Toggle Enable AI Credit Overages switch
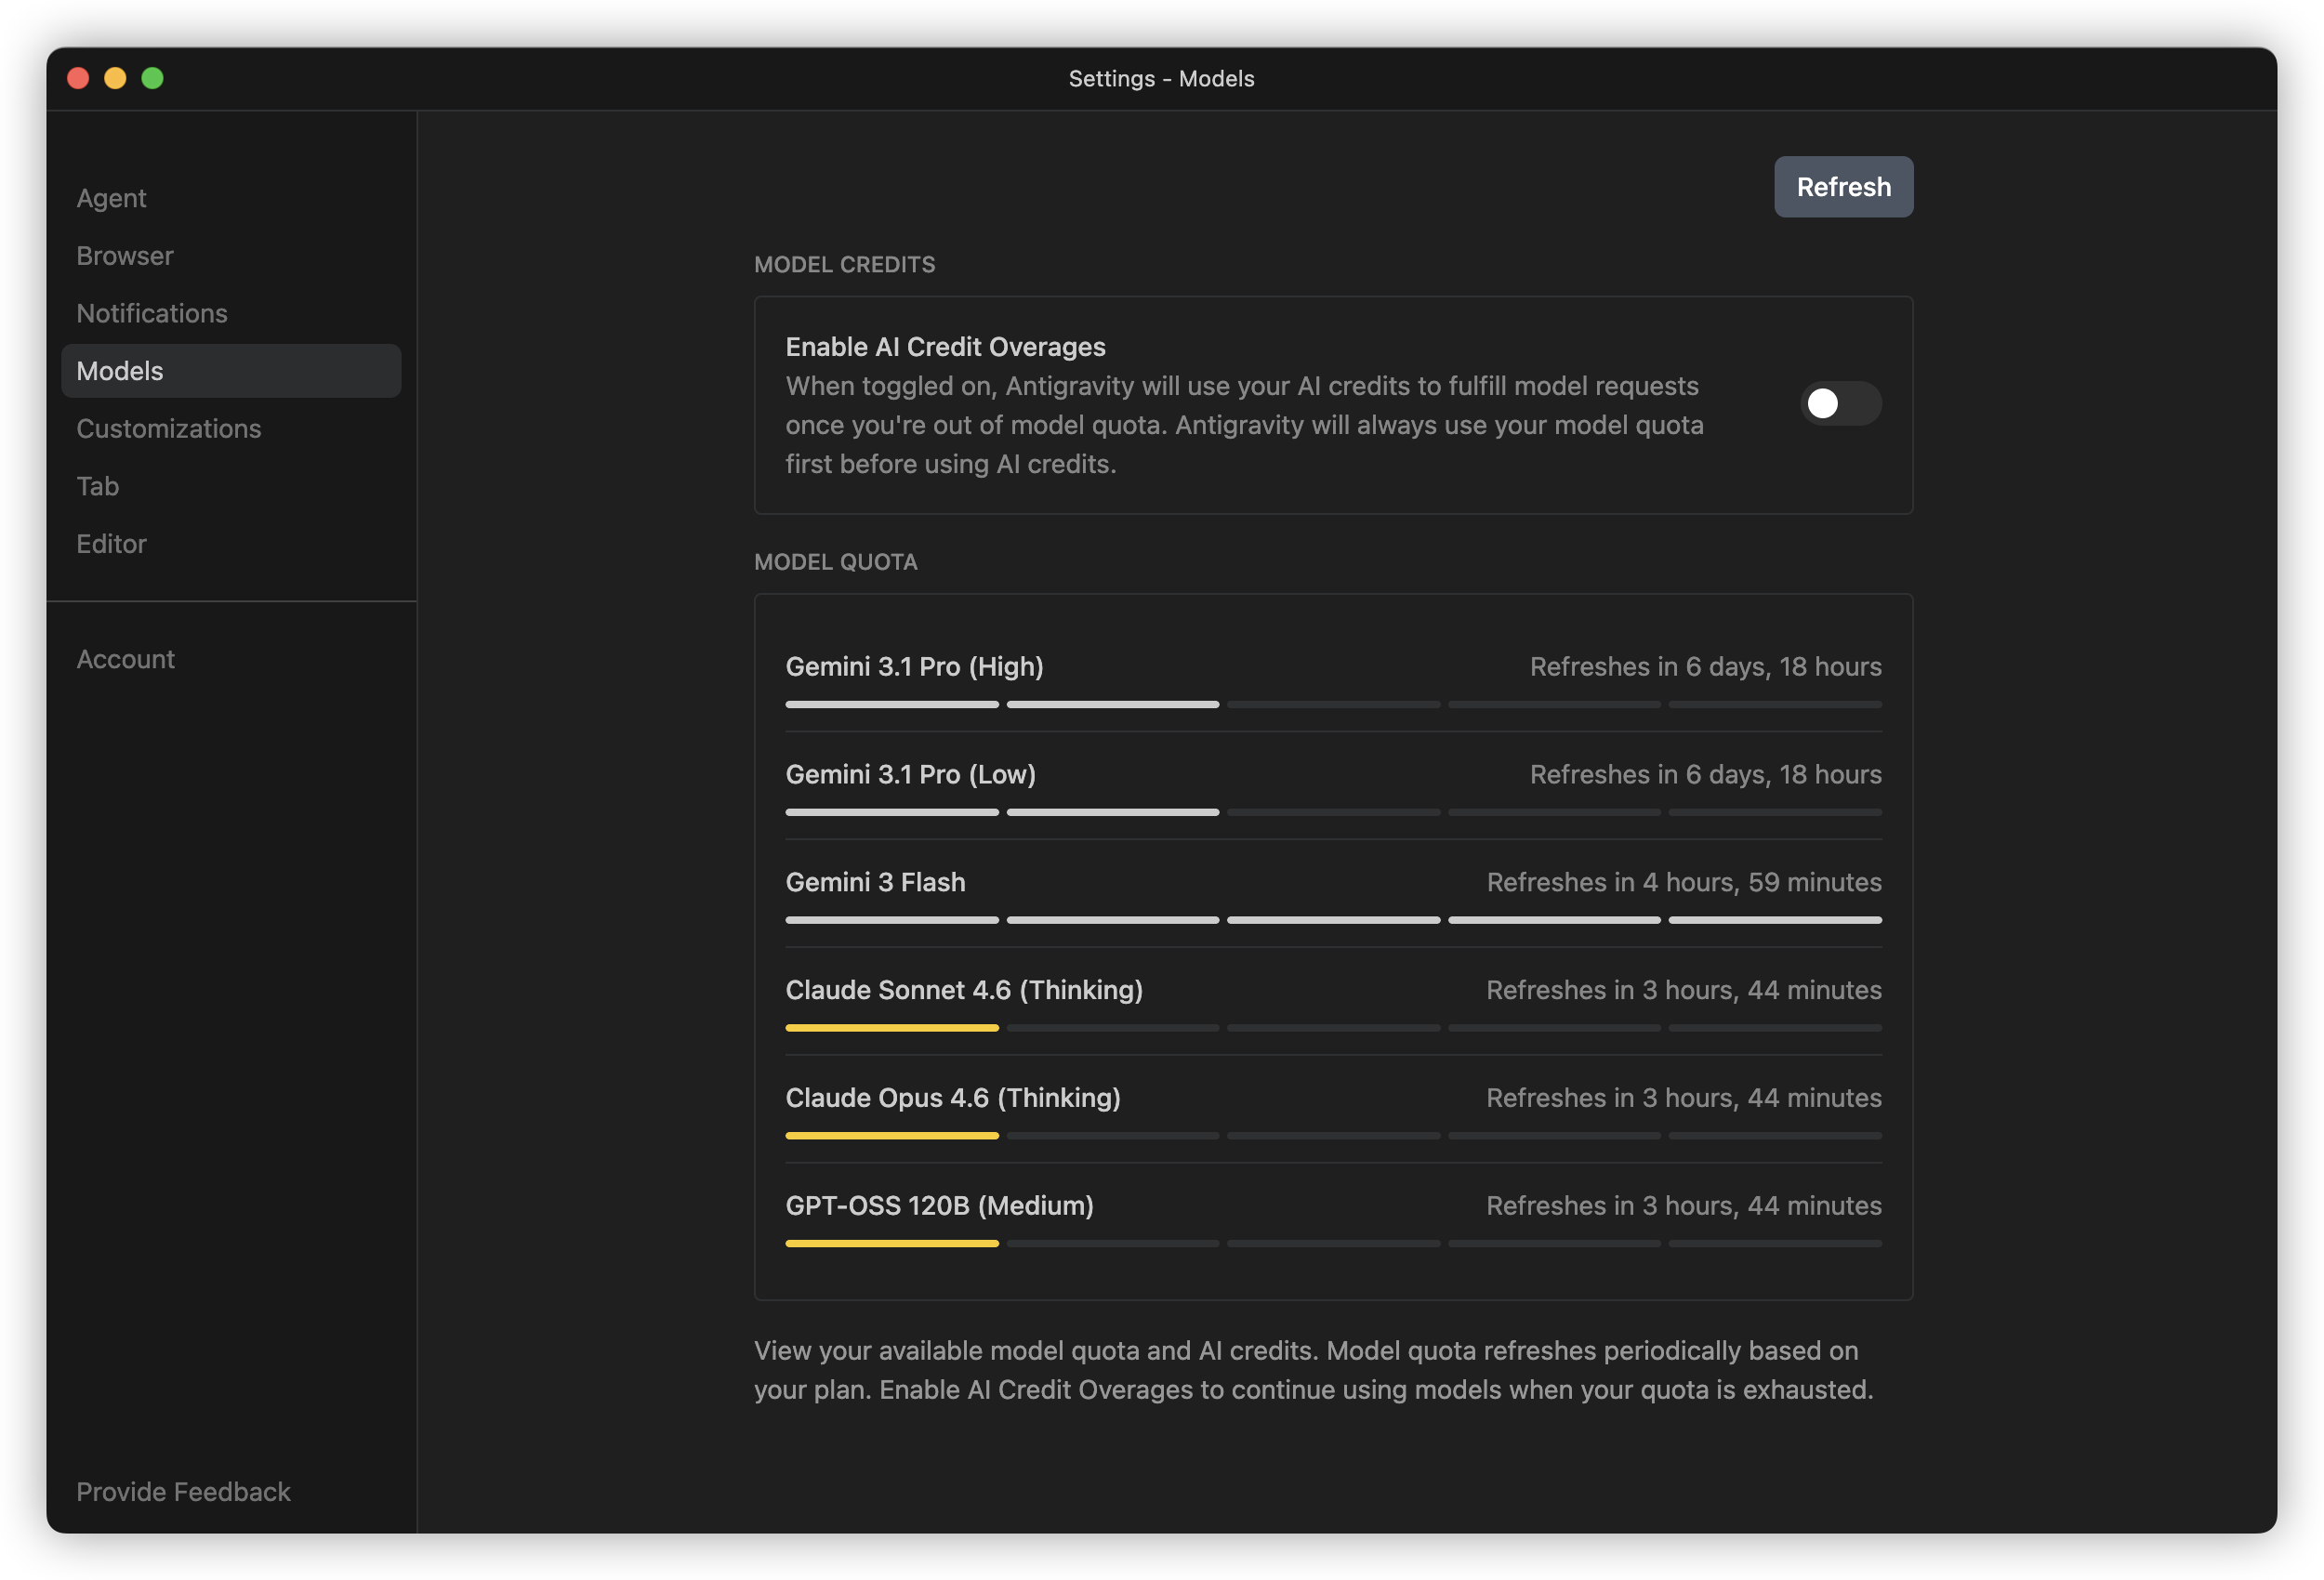Viewport: 2324px width, 1580px height. pyautogui.click(x=1840, y=404)
